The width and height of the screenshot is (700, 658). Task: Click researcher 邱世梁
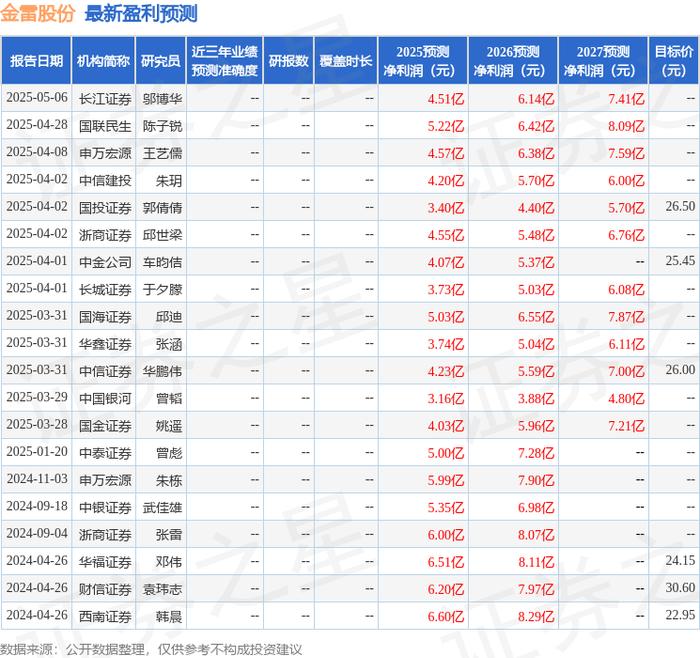click(162, 235)
